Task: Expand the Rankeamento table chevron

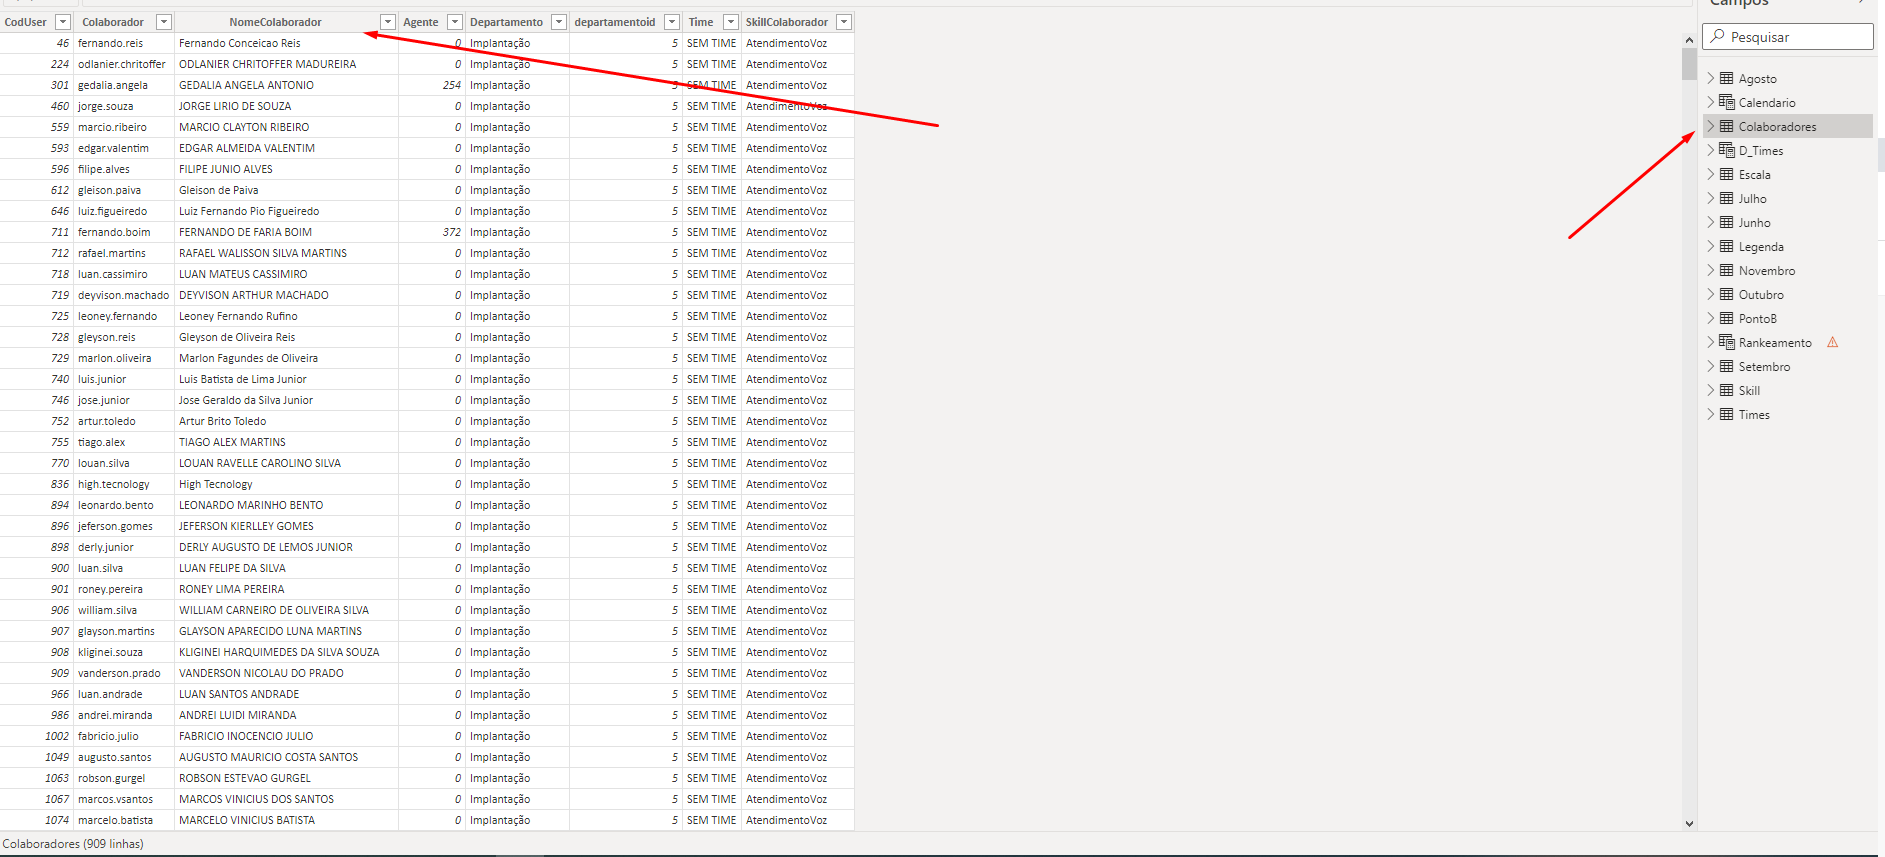Action: pyautogui.click(x=1710, y=342)
